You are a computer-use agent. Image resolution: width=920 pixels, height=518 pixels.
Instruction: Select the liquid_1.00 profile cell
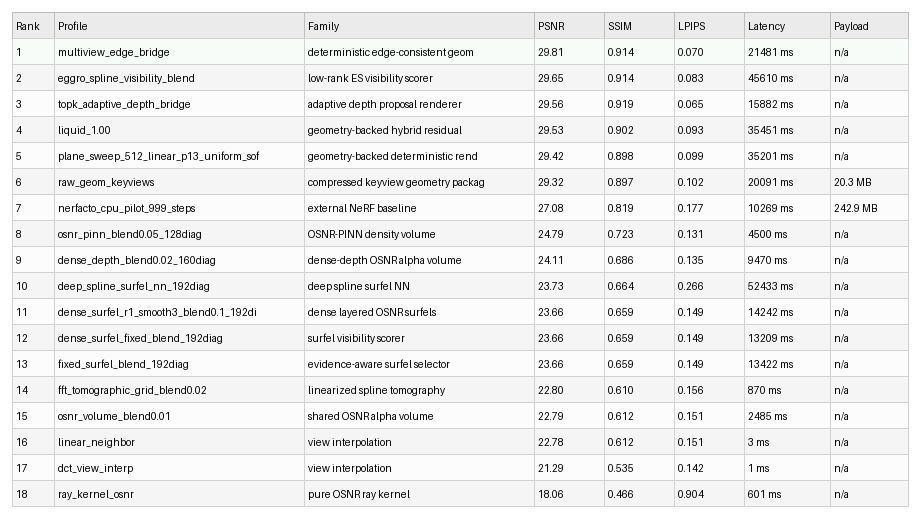coord(180,130)
